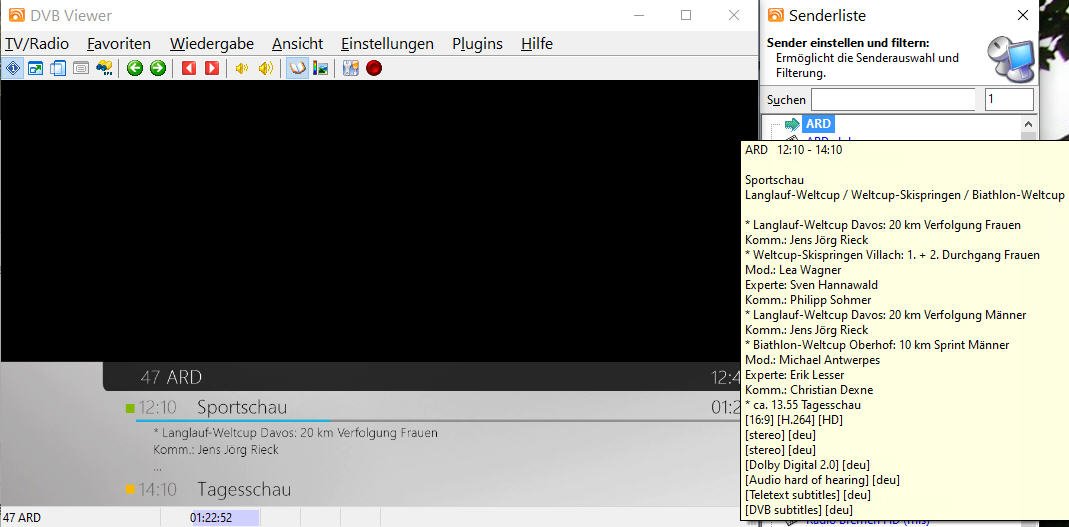Screen dimensions: 1069x527
Task: Toggle the blue info diamond toolbar button
Action: (x=13, y=68)
